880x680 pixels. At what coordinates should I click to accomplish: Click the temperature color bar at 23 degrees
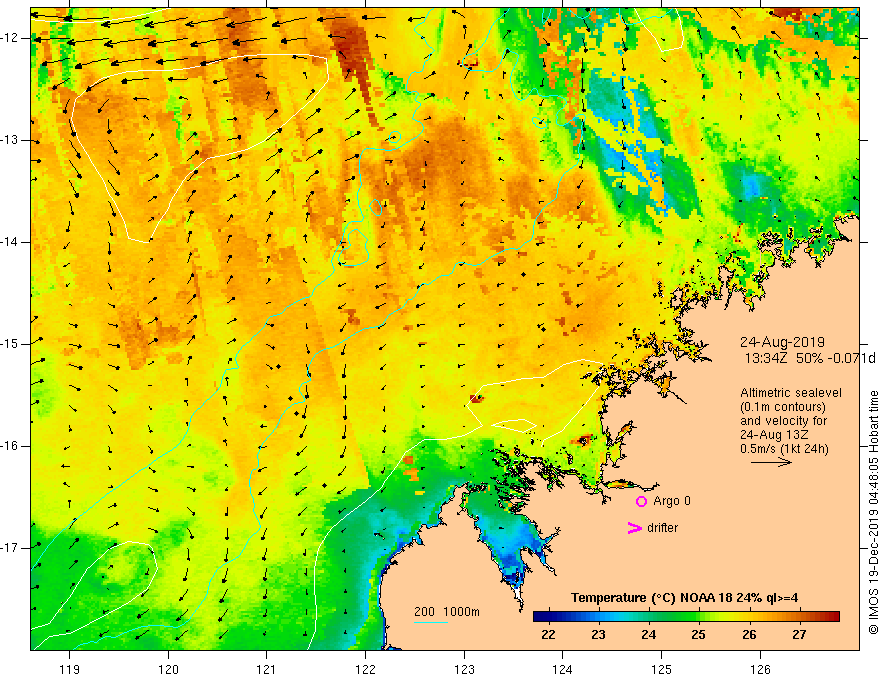pyautogui.click(x=598, y=617)
